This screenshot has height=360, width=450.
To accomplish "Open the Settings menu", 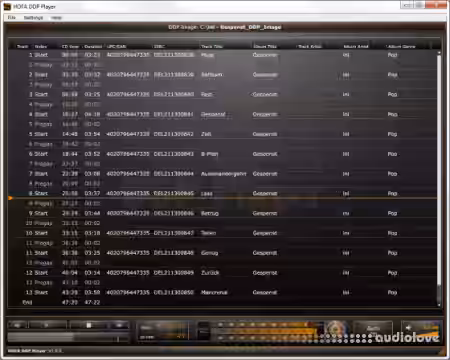I will coord(33,17).
